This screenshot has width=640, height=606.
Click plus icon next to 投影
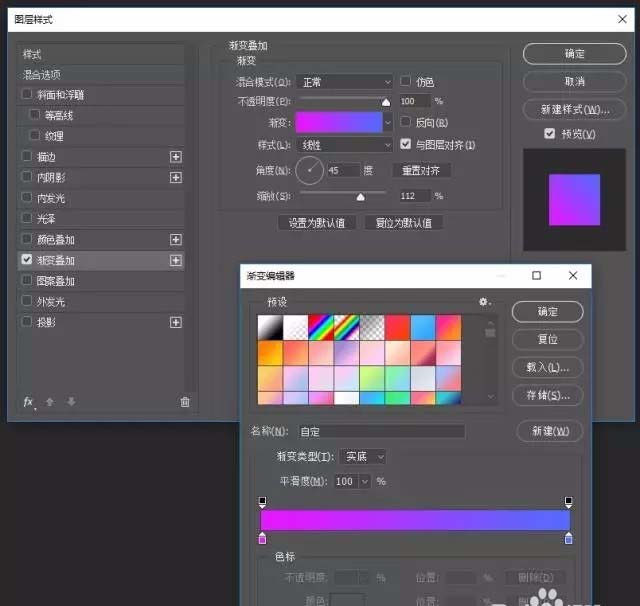[176, 322]
